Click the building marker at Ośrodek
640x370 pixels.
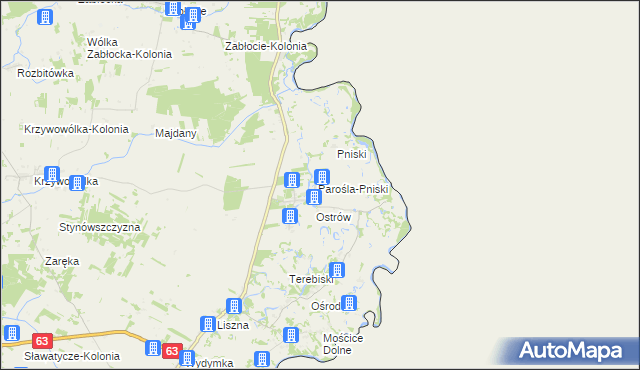point(349,303)
